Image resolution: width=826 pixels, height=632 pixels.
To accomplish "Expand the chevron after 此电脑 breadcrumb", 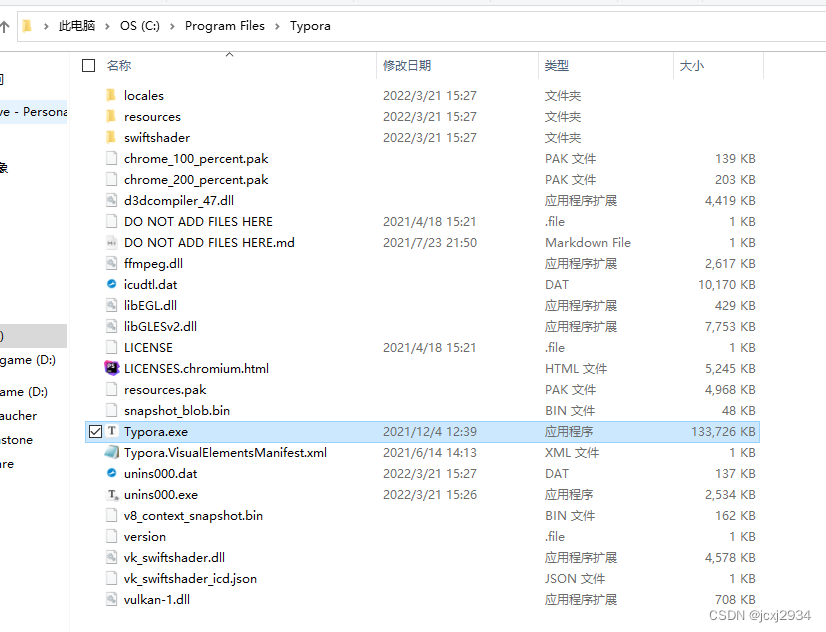I will pos(107,26).
